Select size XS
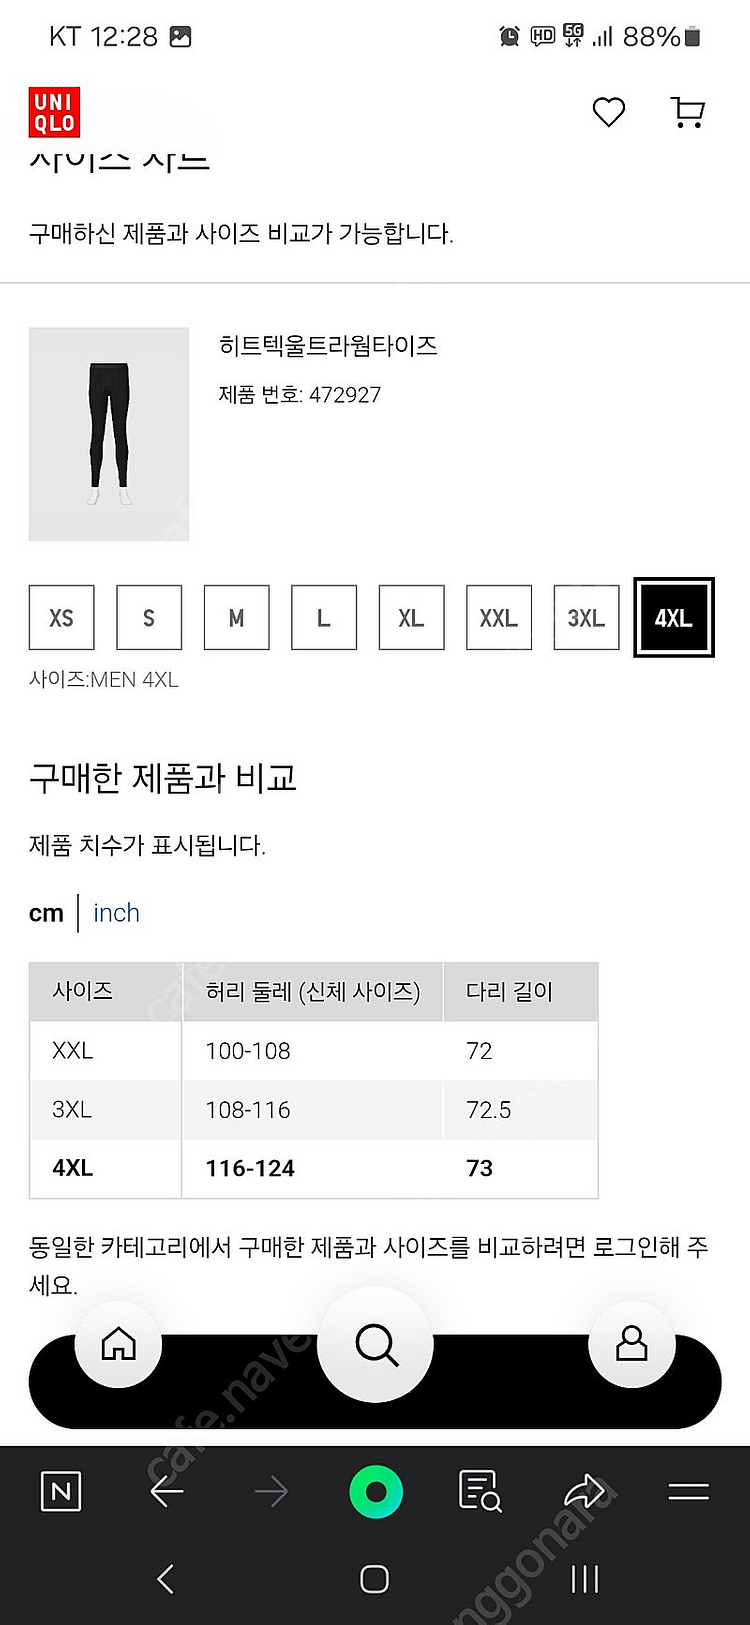Screen dimensions: 750x1625 [61, 617]
